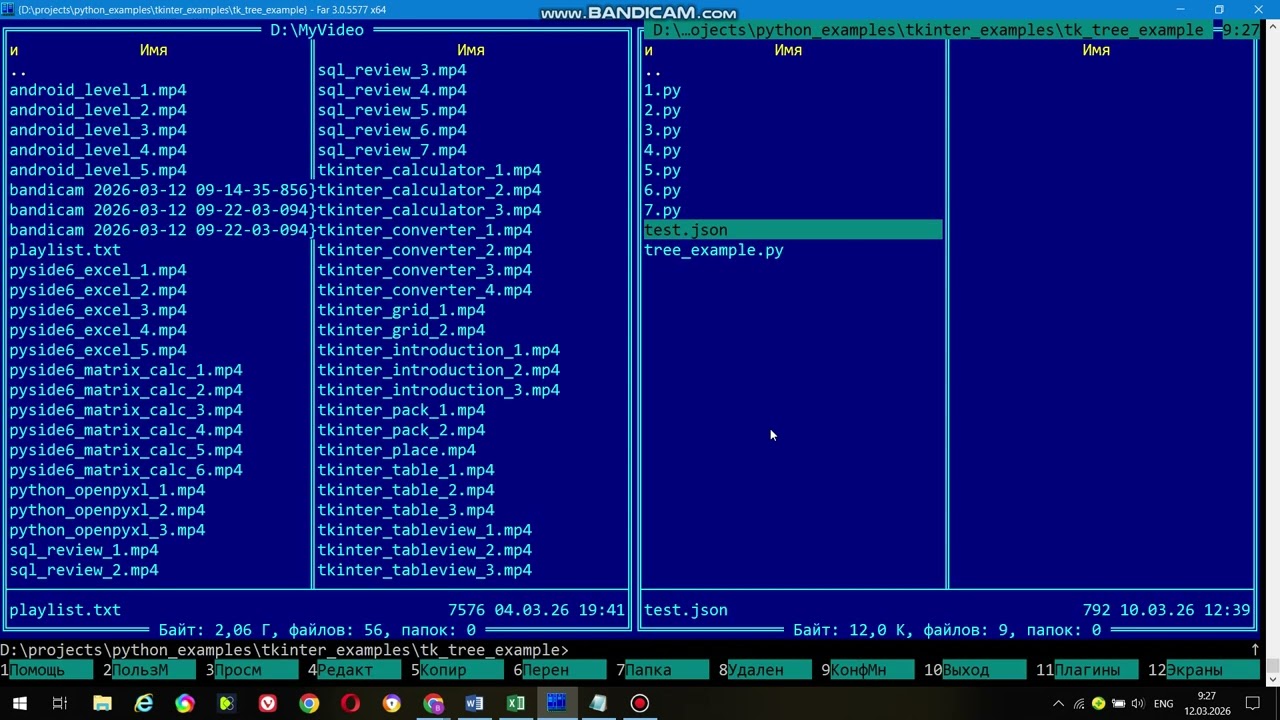
Task: Launch File Explorer from taskbar
Action: (102, 703)
